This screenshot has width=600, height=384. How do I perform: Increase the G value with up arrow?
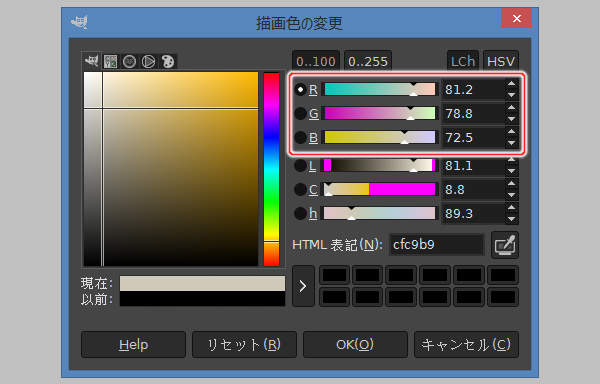(x=512, y=107)
